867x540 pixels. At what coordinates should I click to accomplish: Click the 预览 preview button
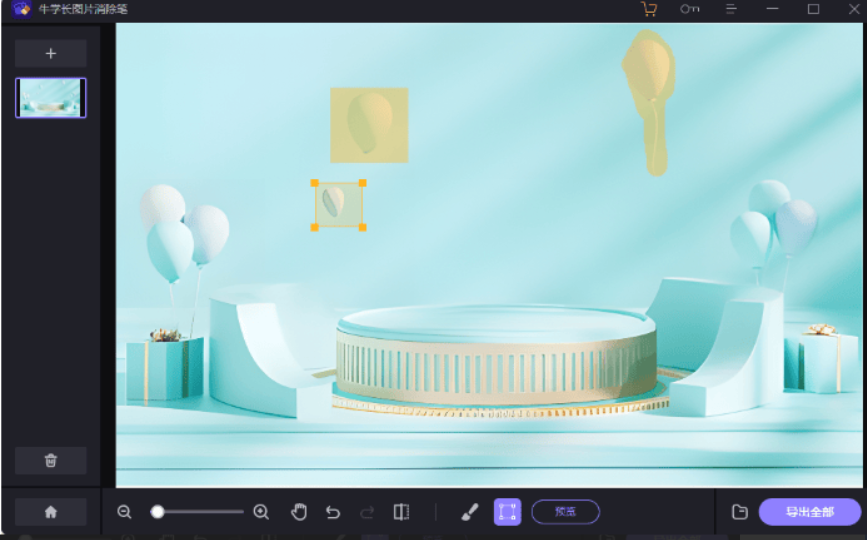565,512
